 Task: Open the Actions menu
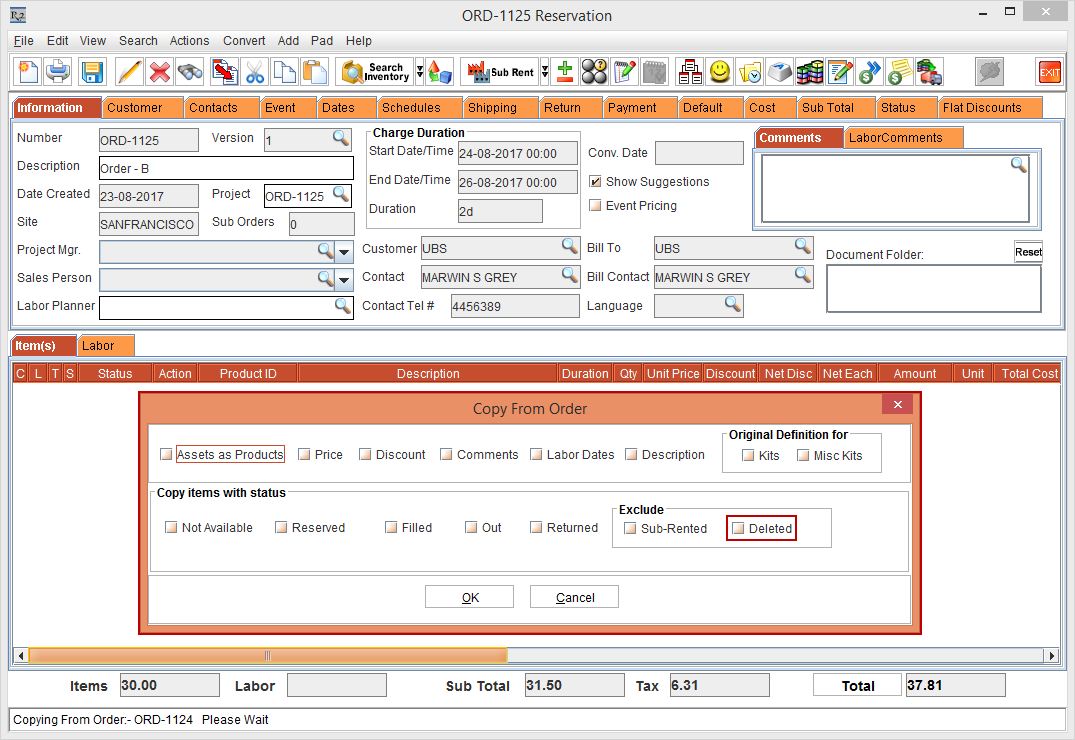(189, 41)
